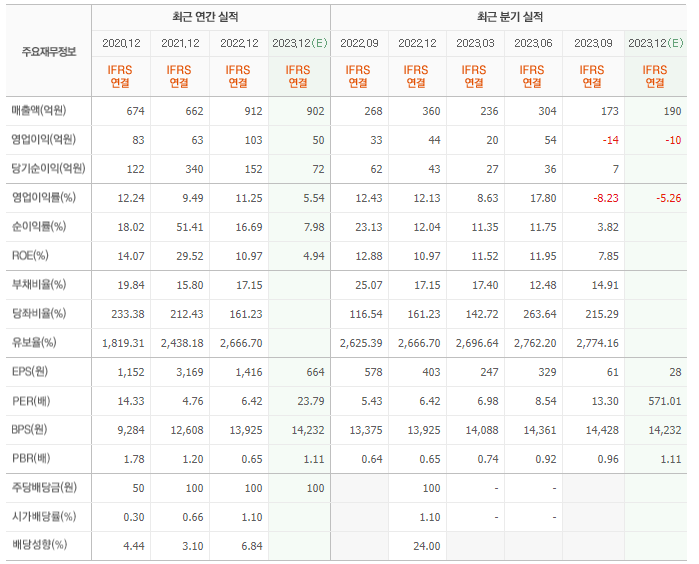The height and width of the screenshot is (564, 699).
Task: Click the 영업이익률(%) row label
Action: tap(44, 197)
